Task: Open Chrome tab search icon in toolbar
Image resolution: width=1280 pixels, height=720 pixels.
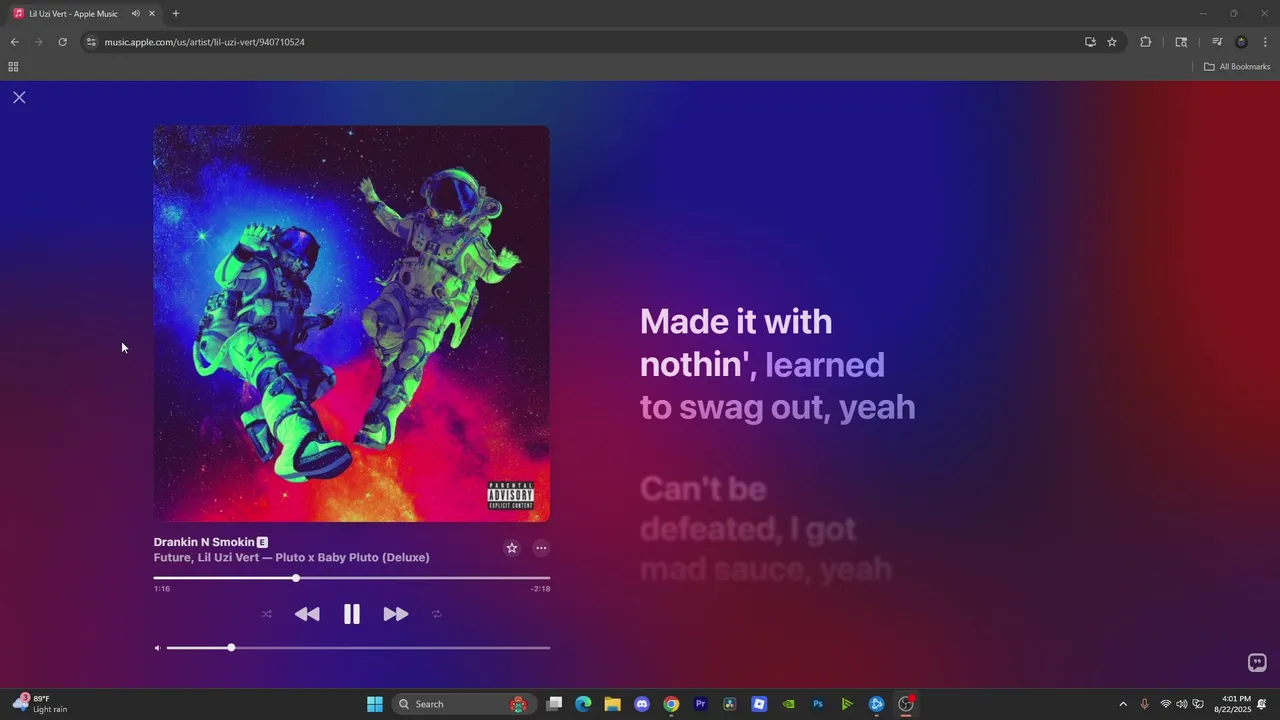Action: coord(1181,42)
